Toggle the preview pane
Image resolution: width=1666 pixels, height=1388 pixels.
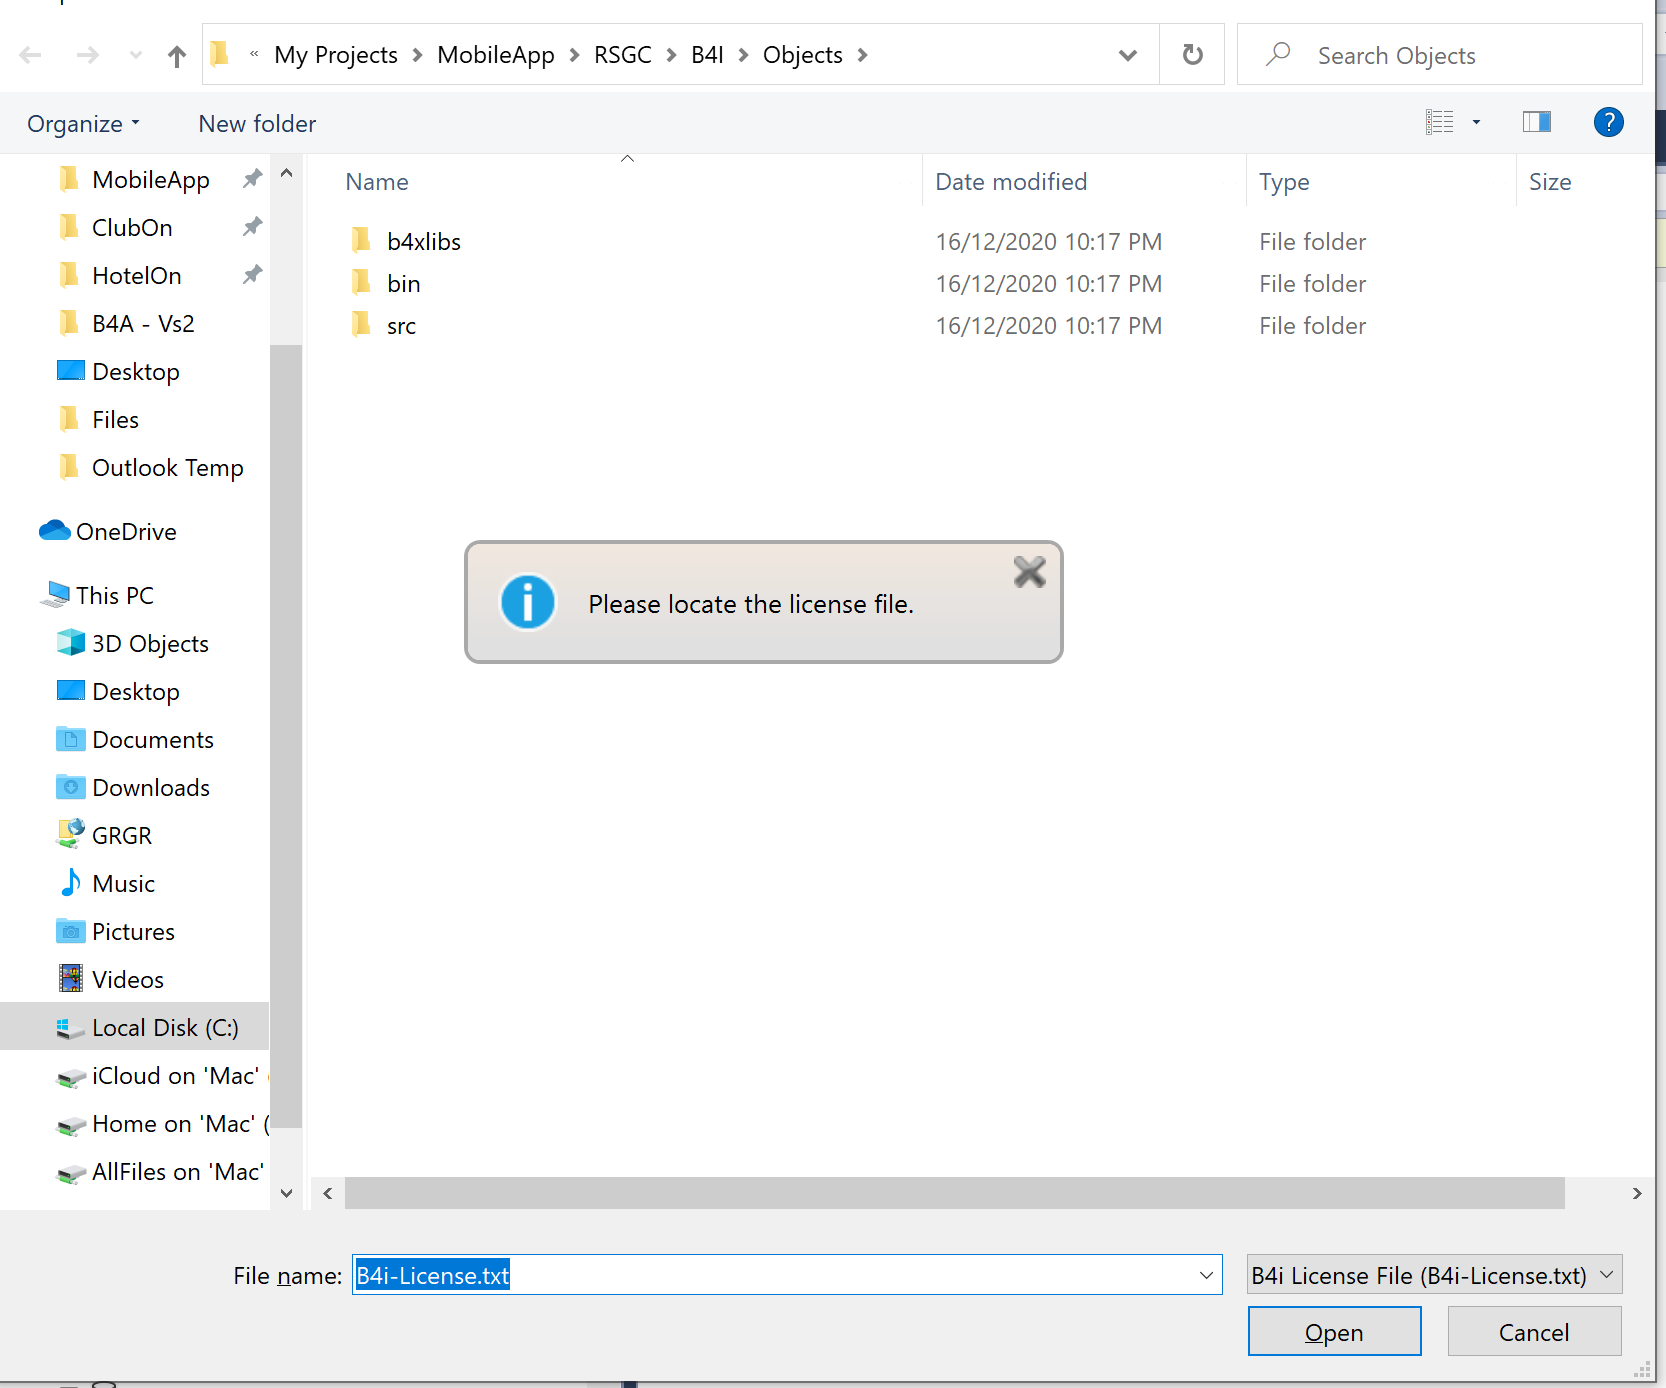(x=1537, y=122)
